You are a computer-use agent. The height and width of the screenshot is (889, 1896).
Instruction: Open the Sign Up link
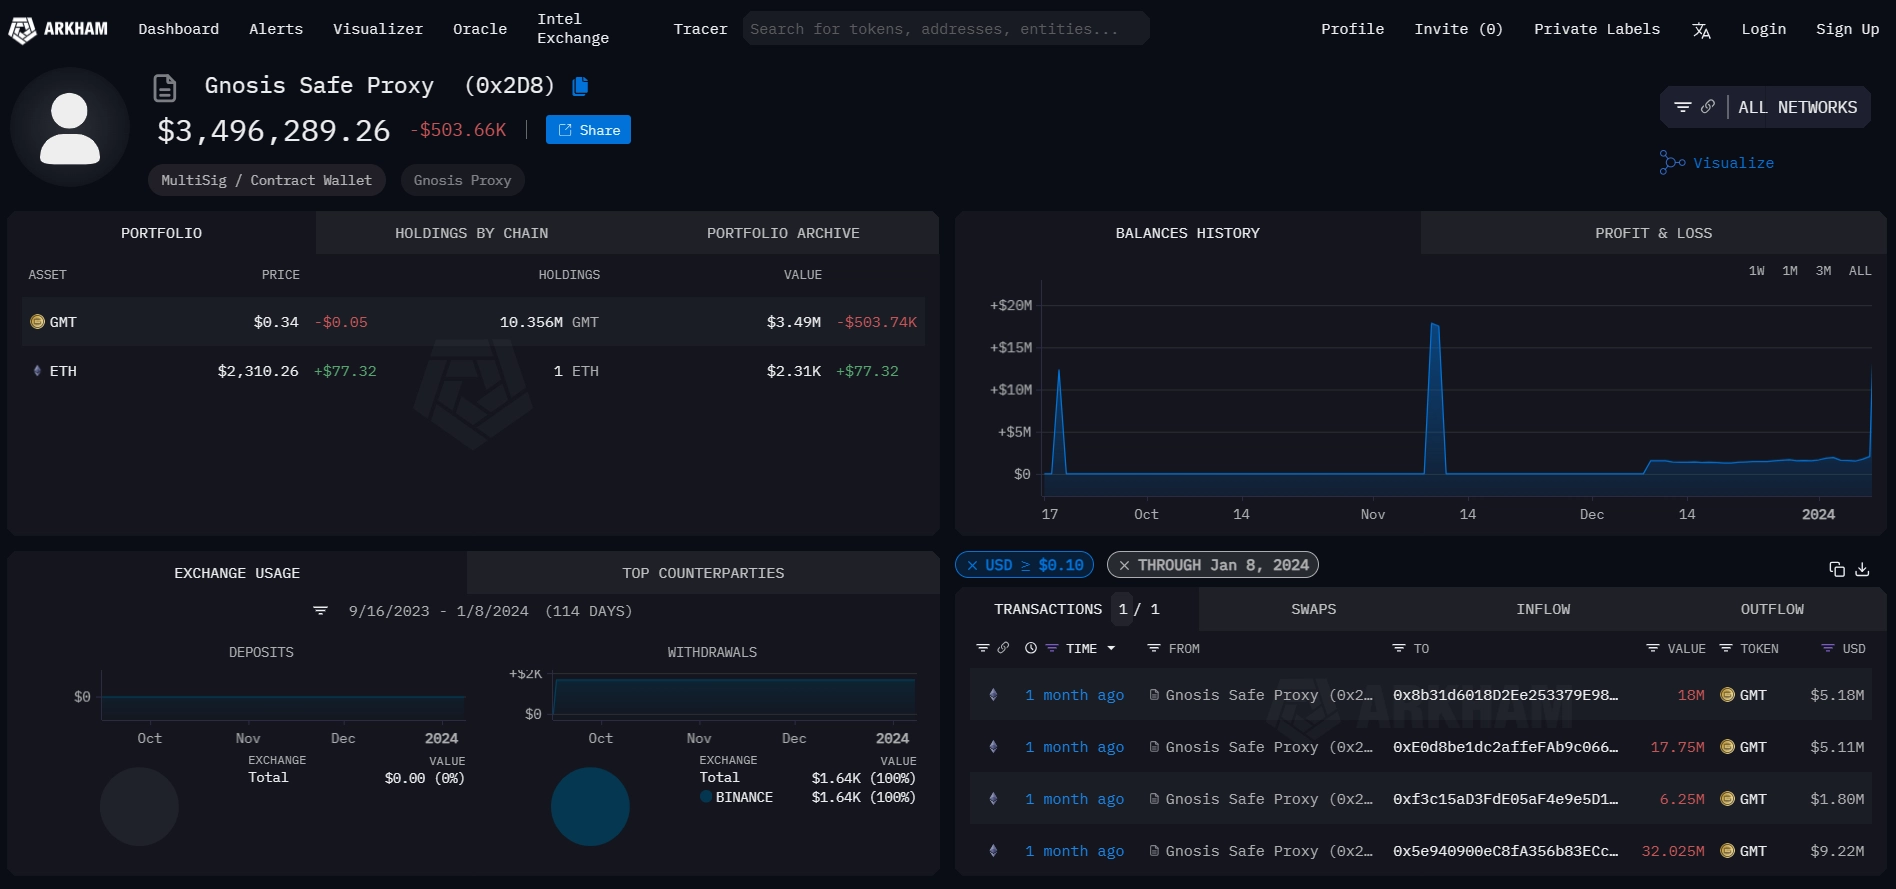(x=1847, y=29)
